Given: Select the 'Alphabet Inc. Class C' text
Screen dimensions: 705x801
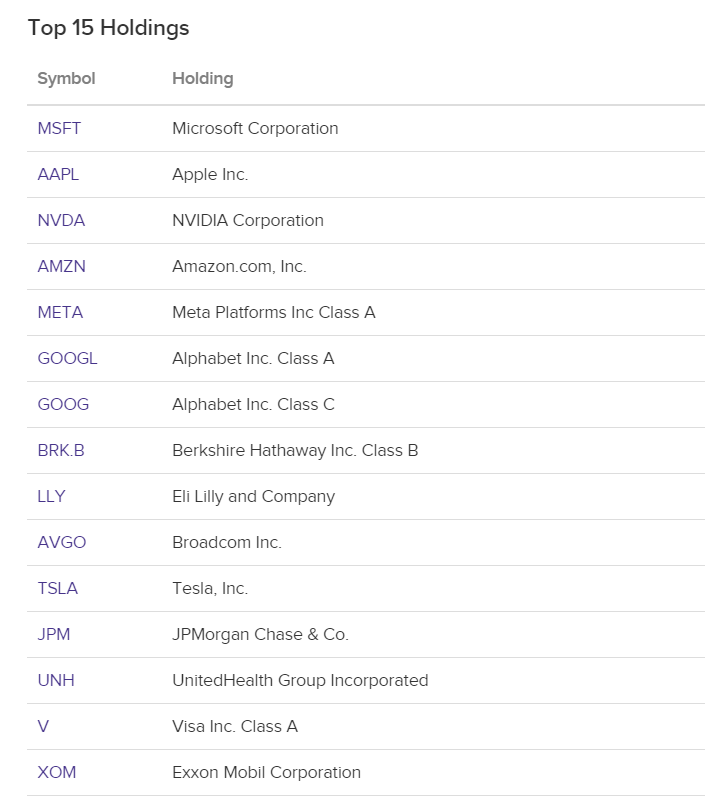Looking at the screenshot, I should point(253,404).
